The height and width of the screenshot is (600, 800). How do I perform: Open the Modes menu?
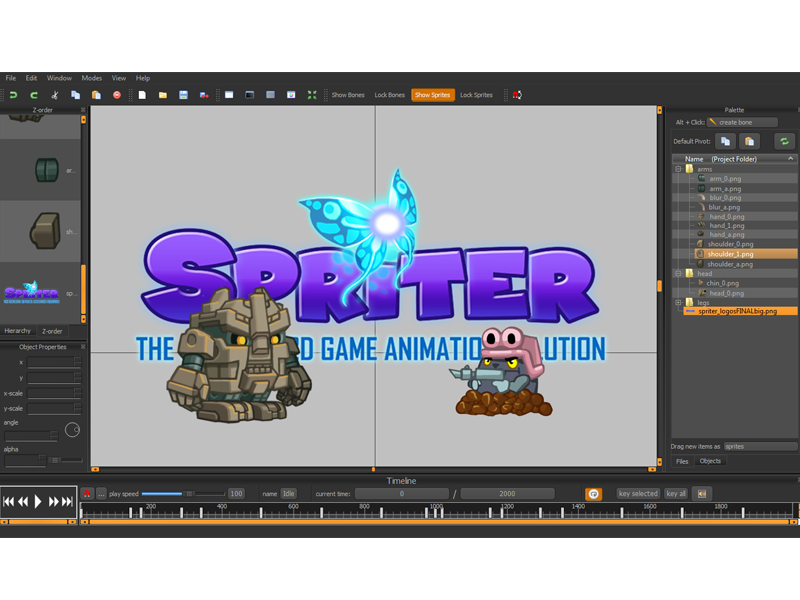(x=92, y=77)
